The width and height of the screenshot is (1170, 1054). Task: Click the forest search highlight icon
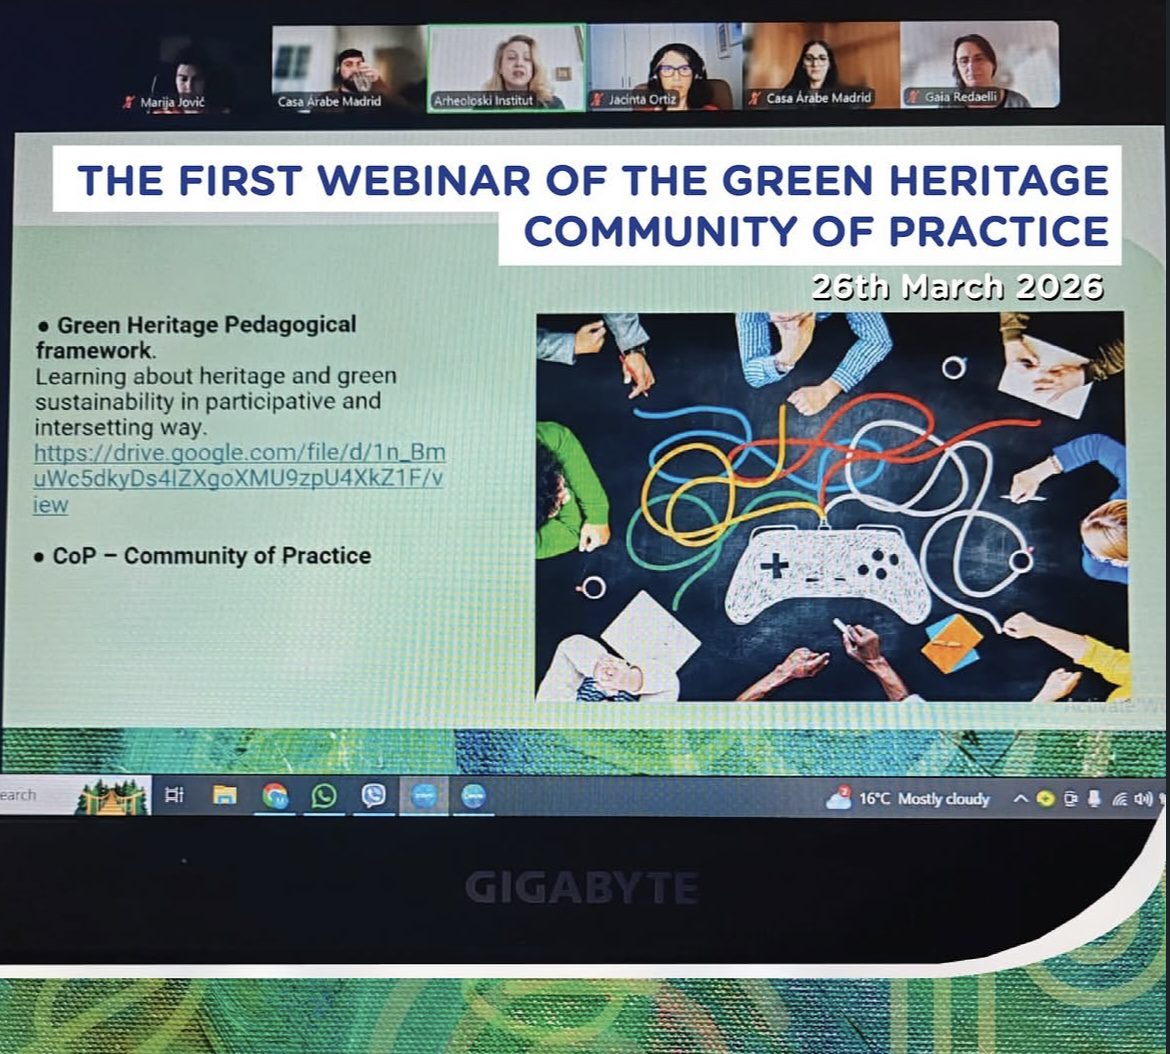[112, 797]
